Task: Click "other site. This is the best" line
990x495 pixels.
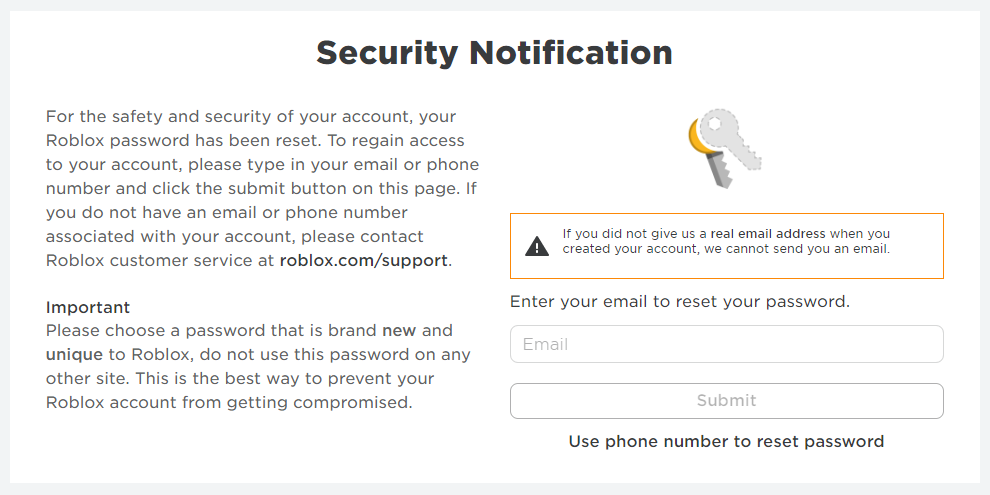Action: (240, 378)
